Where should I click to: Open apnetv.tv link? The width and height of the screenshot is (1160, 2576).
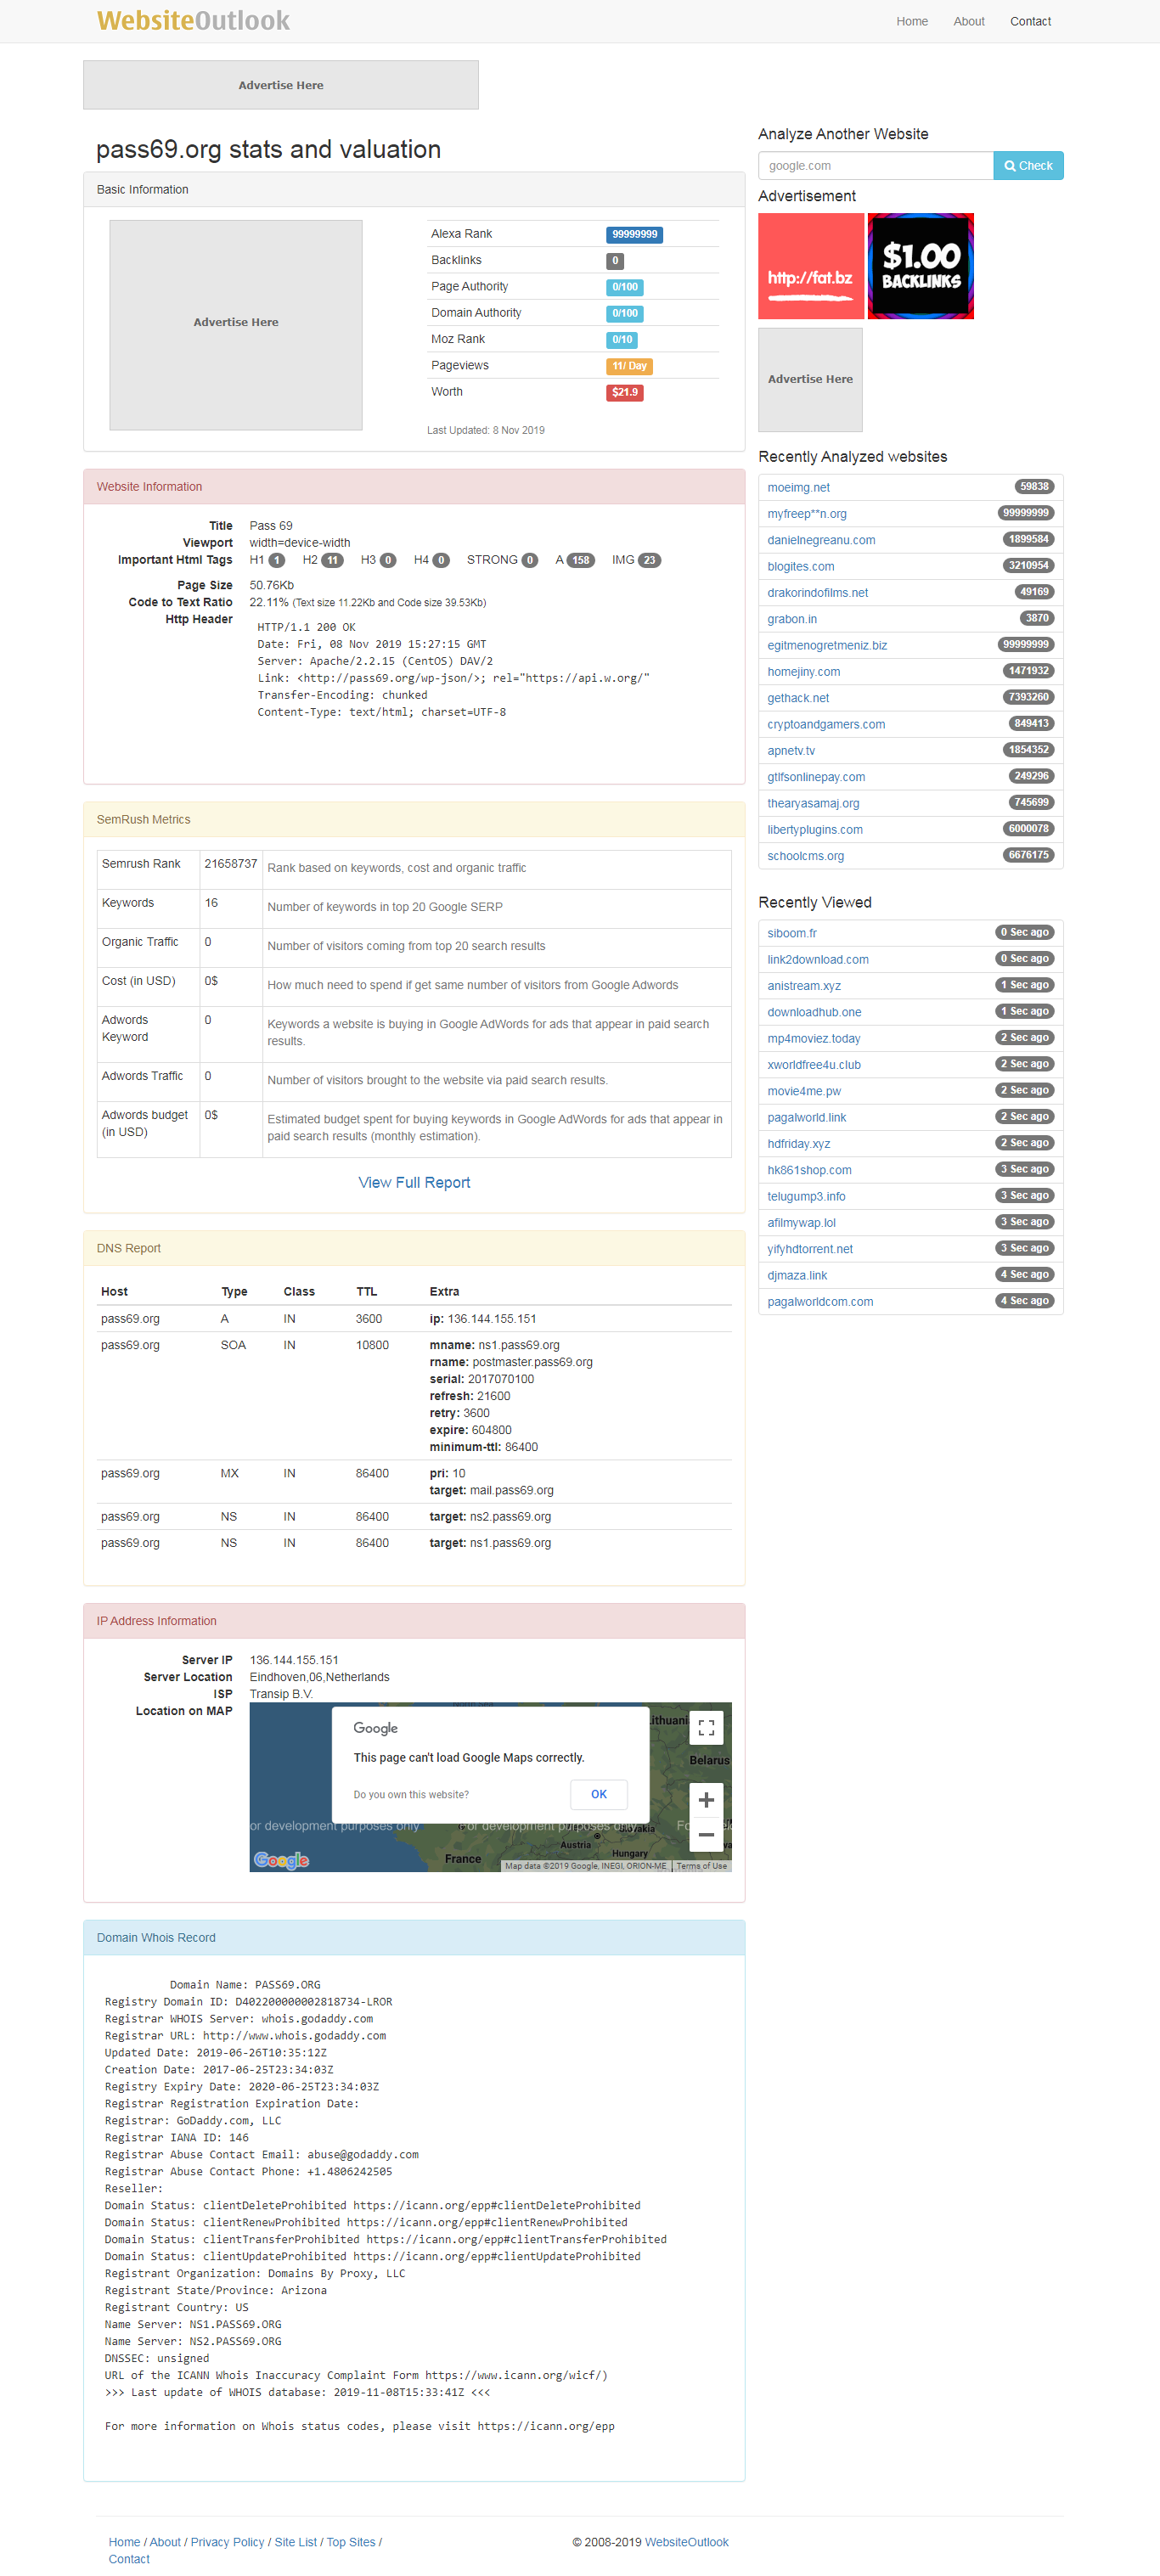click(x=791, y=750)
